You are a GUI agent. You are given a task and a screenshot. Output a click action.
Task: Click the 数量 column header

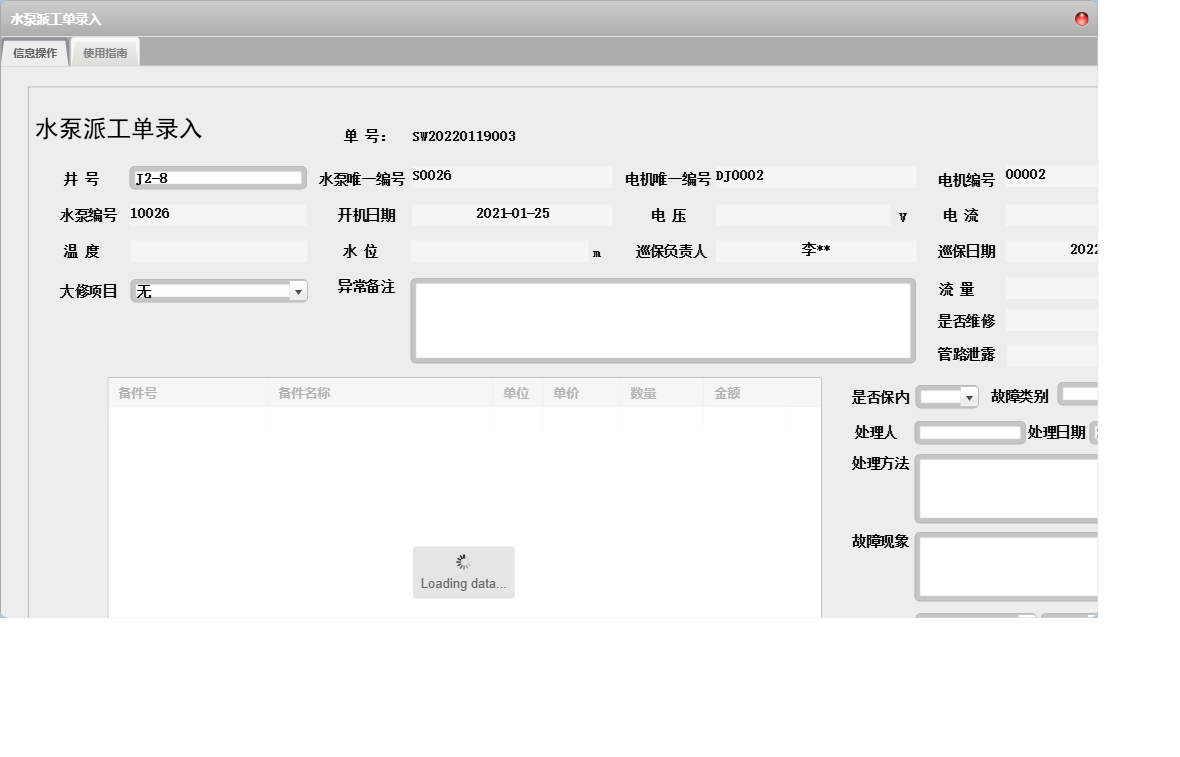tap(661, 393)
